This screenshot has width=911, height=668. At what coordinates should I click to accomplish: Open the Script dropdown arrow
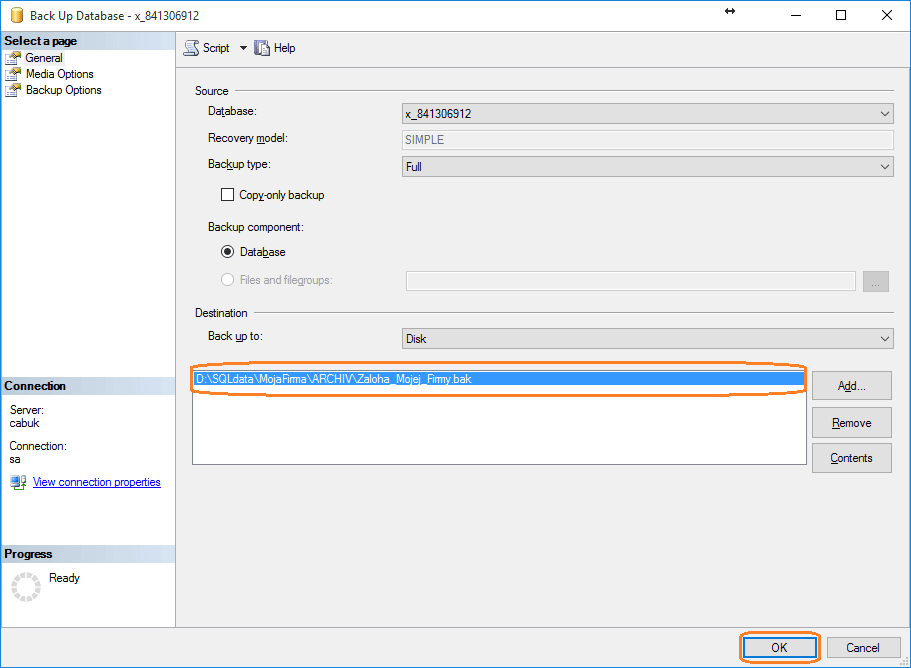[243, 48]
